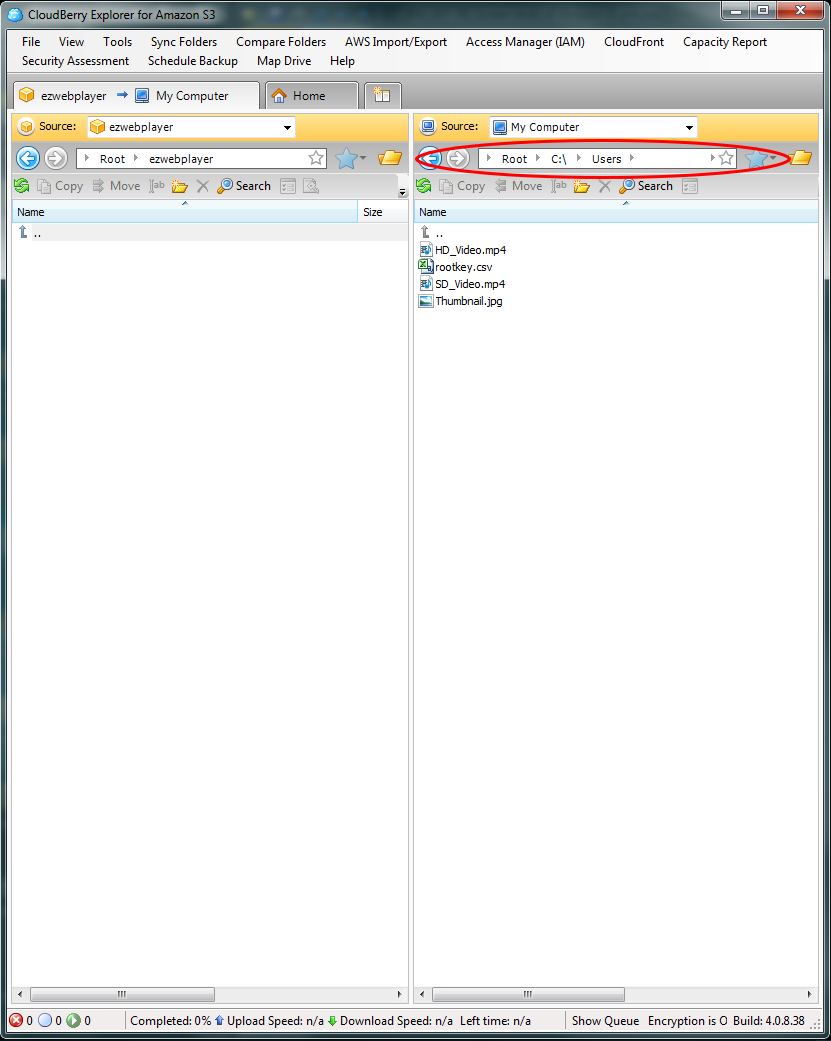Click Show Queue in status bar
Viewport: 831px width, 1041px height.
[x=605, y=1020]
